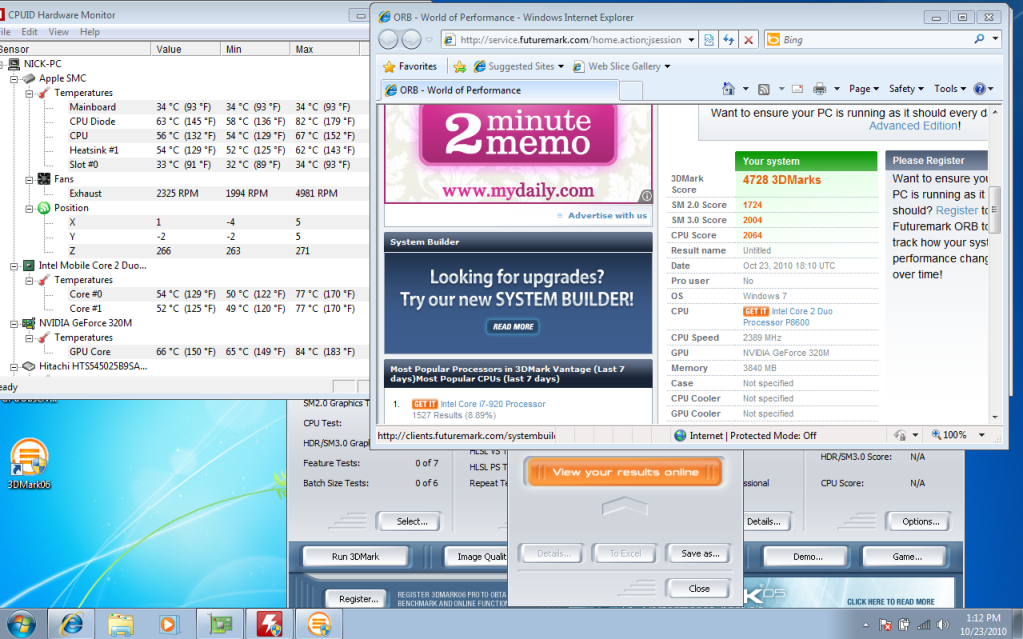The width and height of the screenshot is (1023, 639).
Task: Click the Read Mail envelope icon
Action: click(x=797, y=89)
